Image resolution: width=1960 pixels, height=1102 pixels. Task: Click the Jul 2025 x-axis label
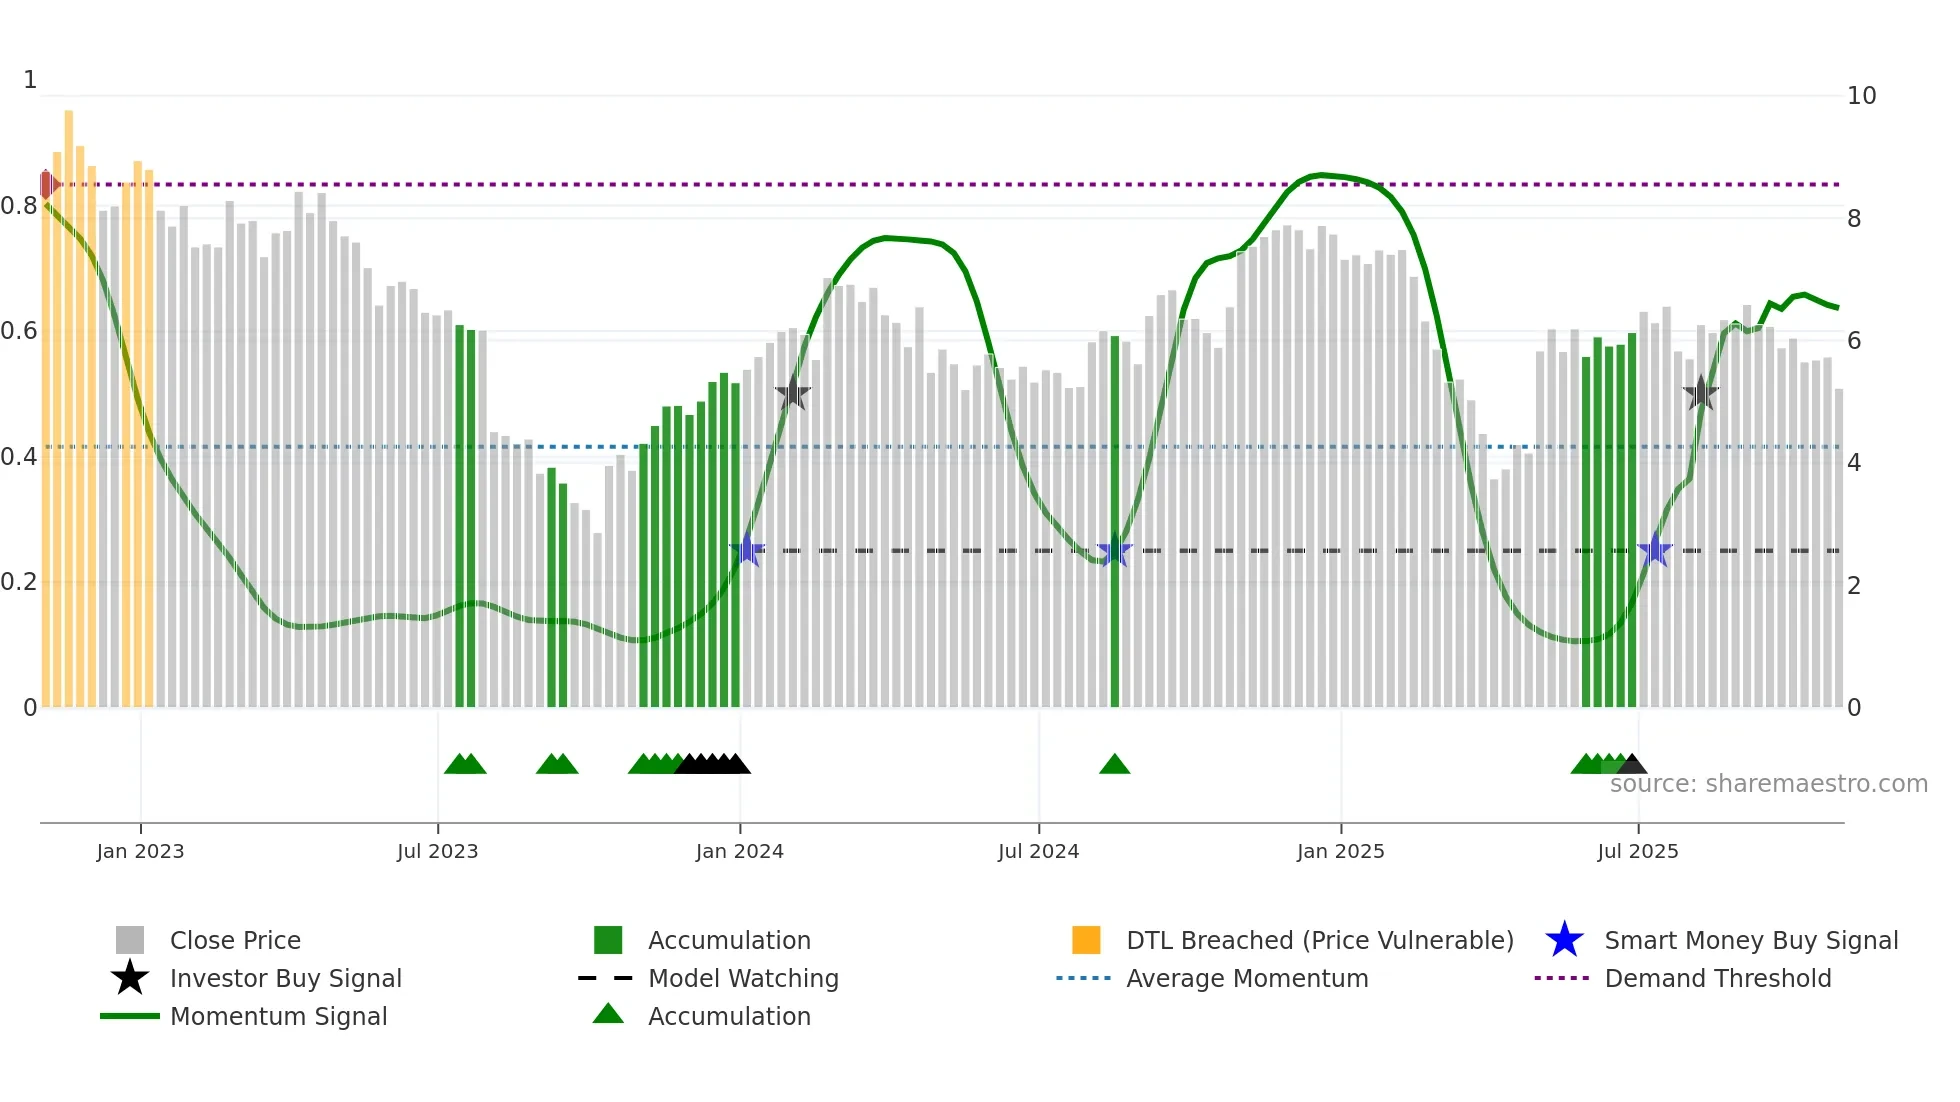coord(1637,851)
